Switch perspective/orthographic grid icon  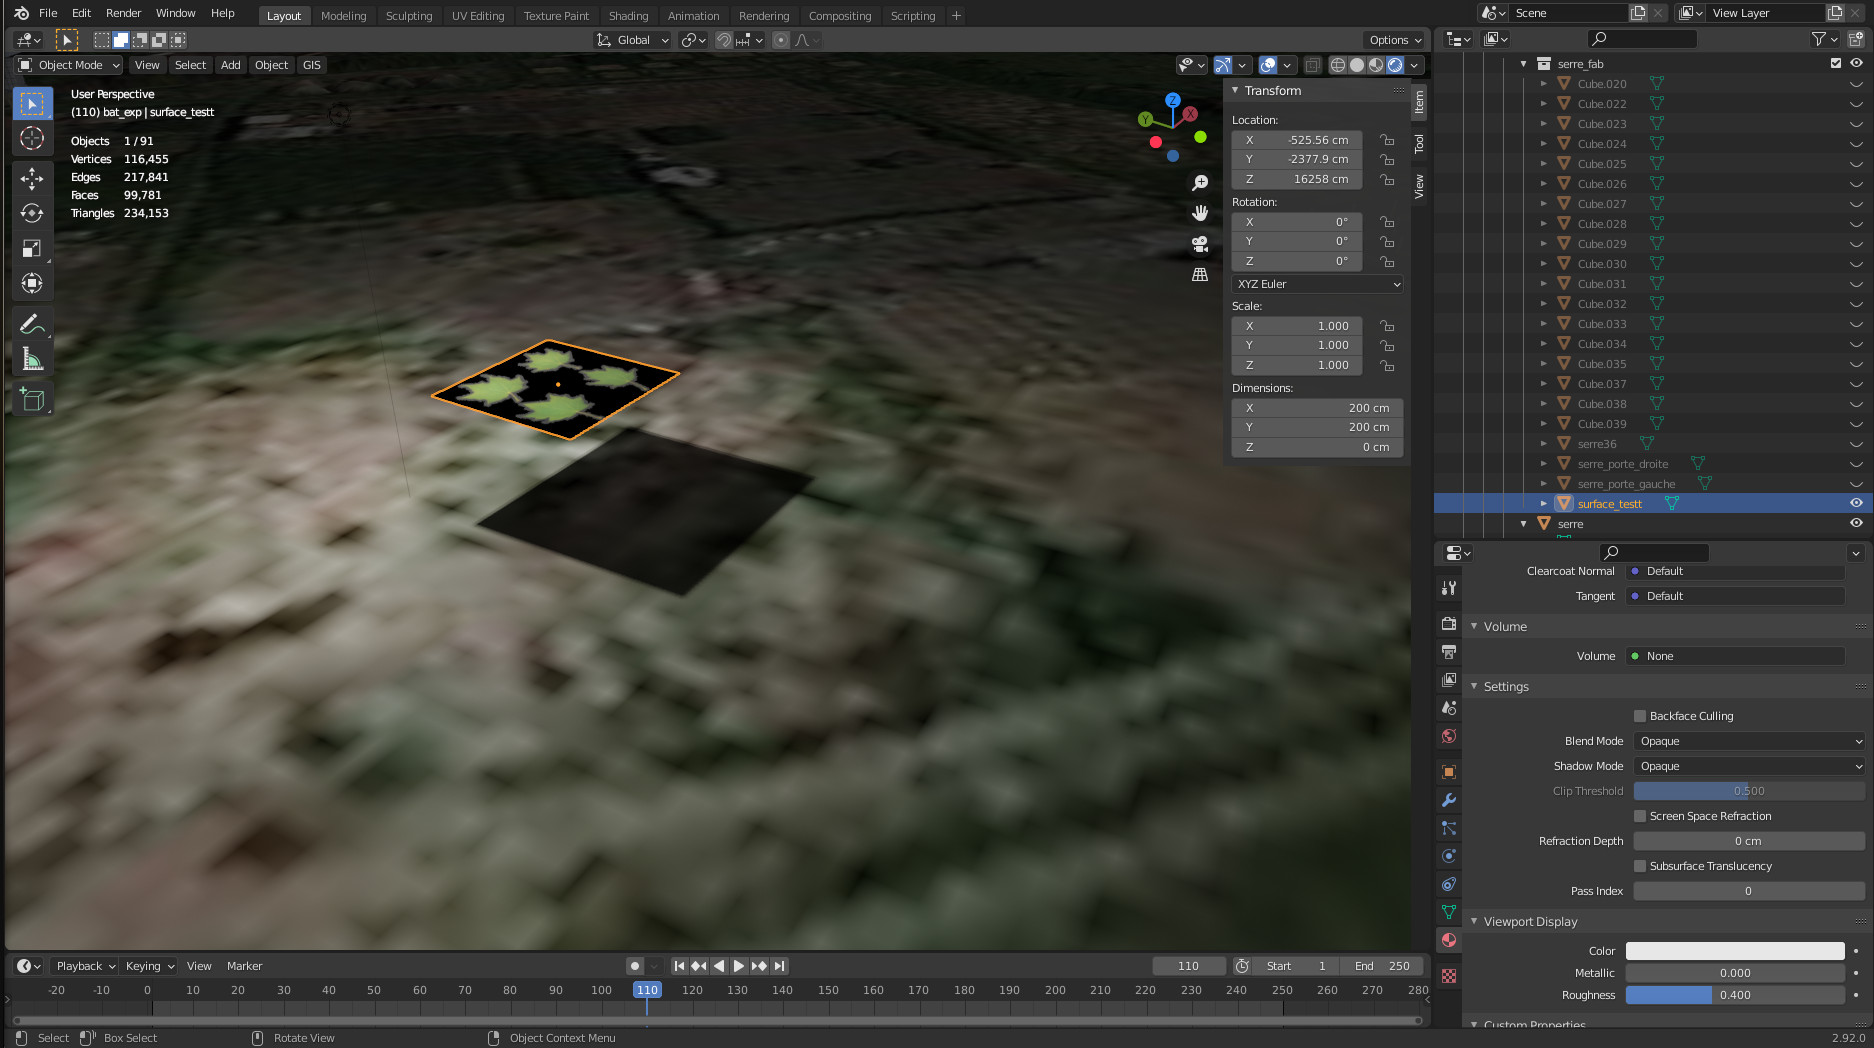1200,274
